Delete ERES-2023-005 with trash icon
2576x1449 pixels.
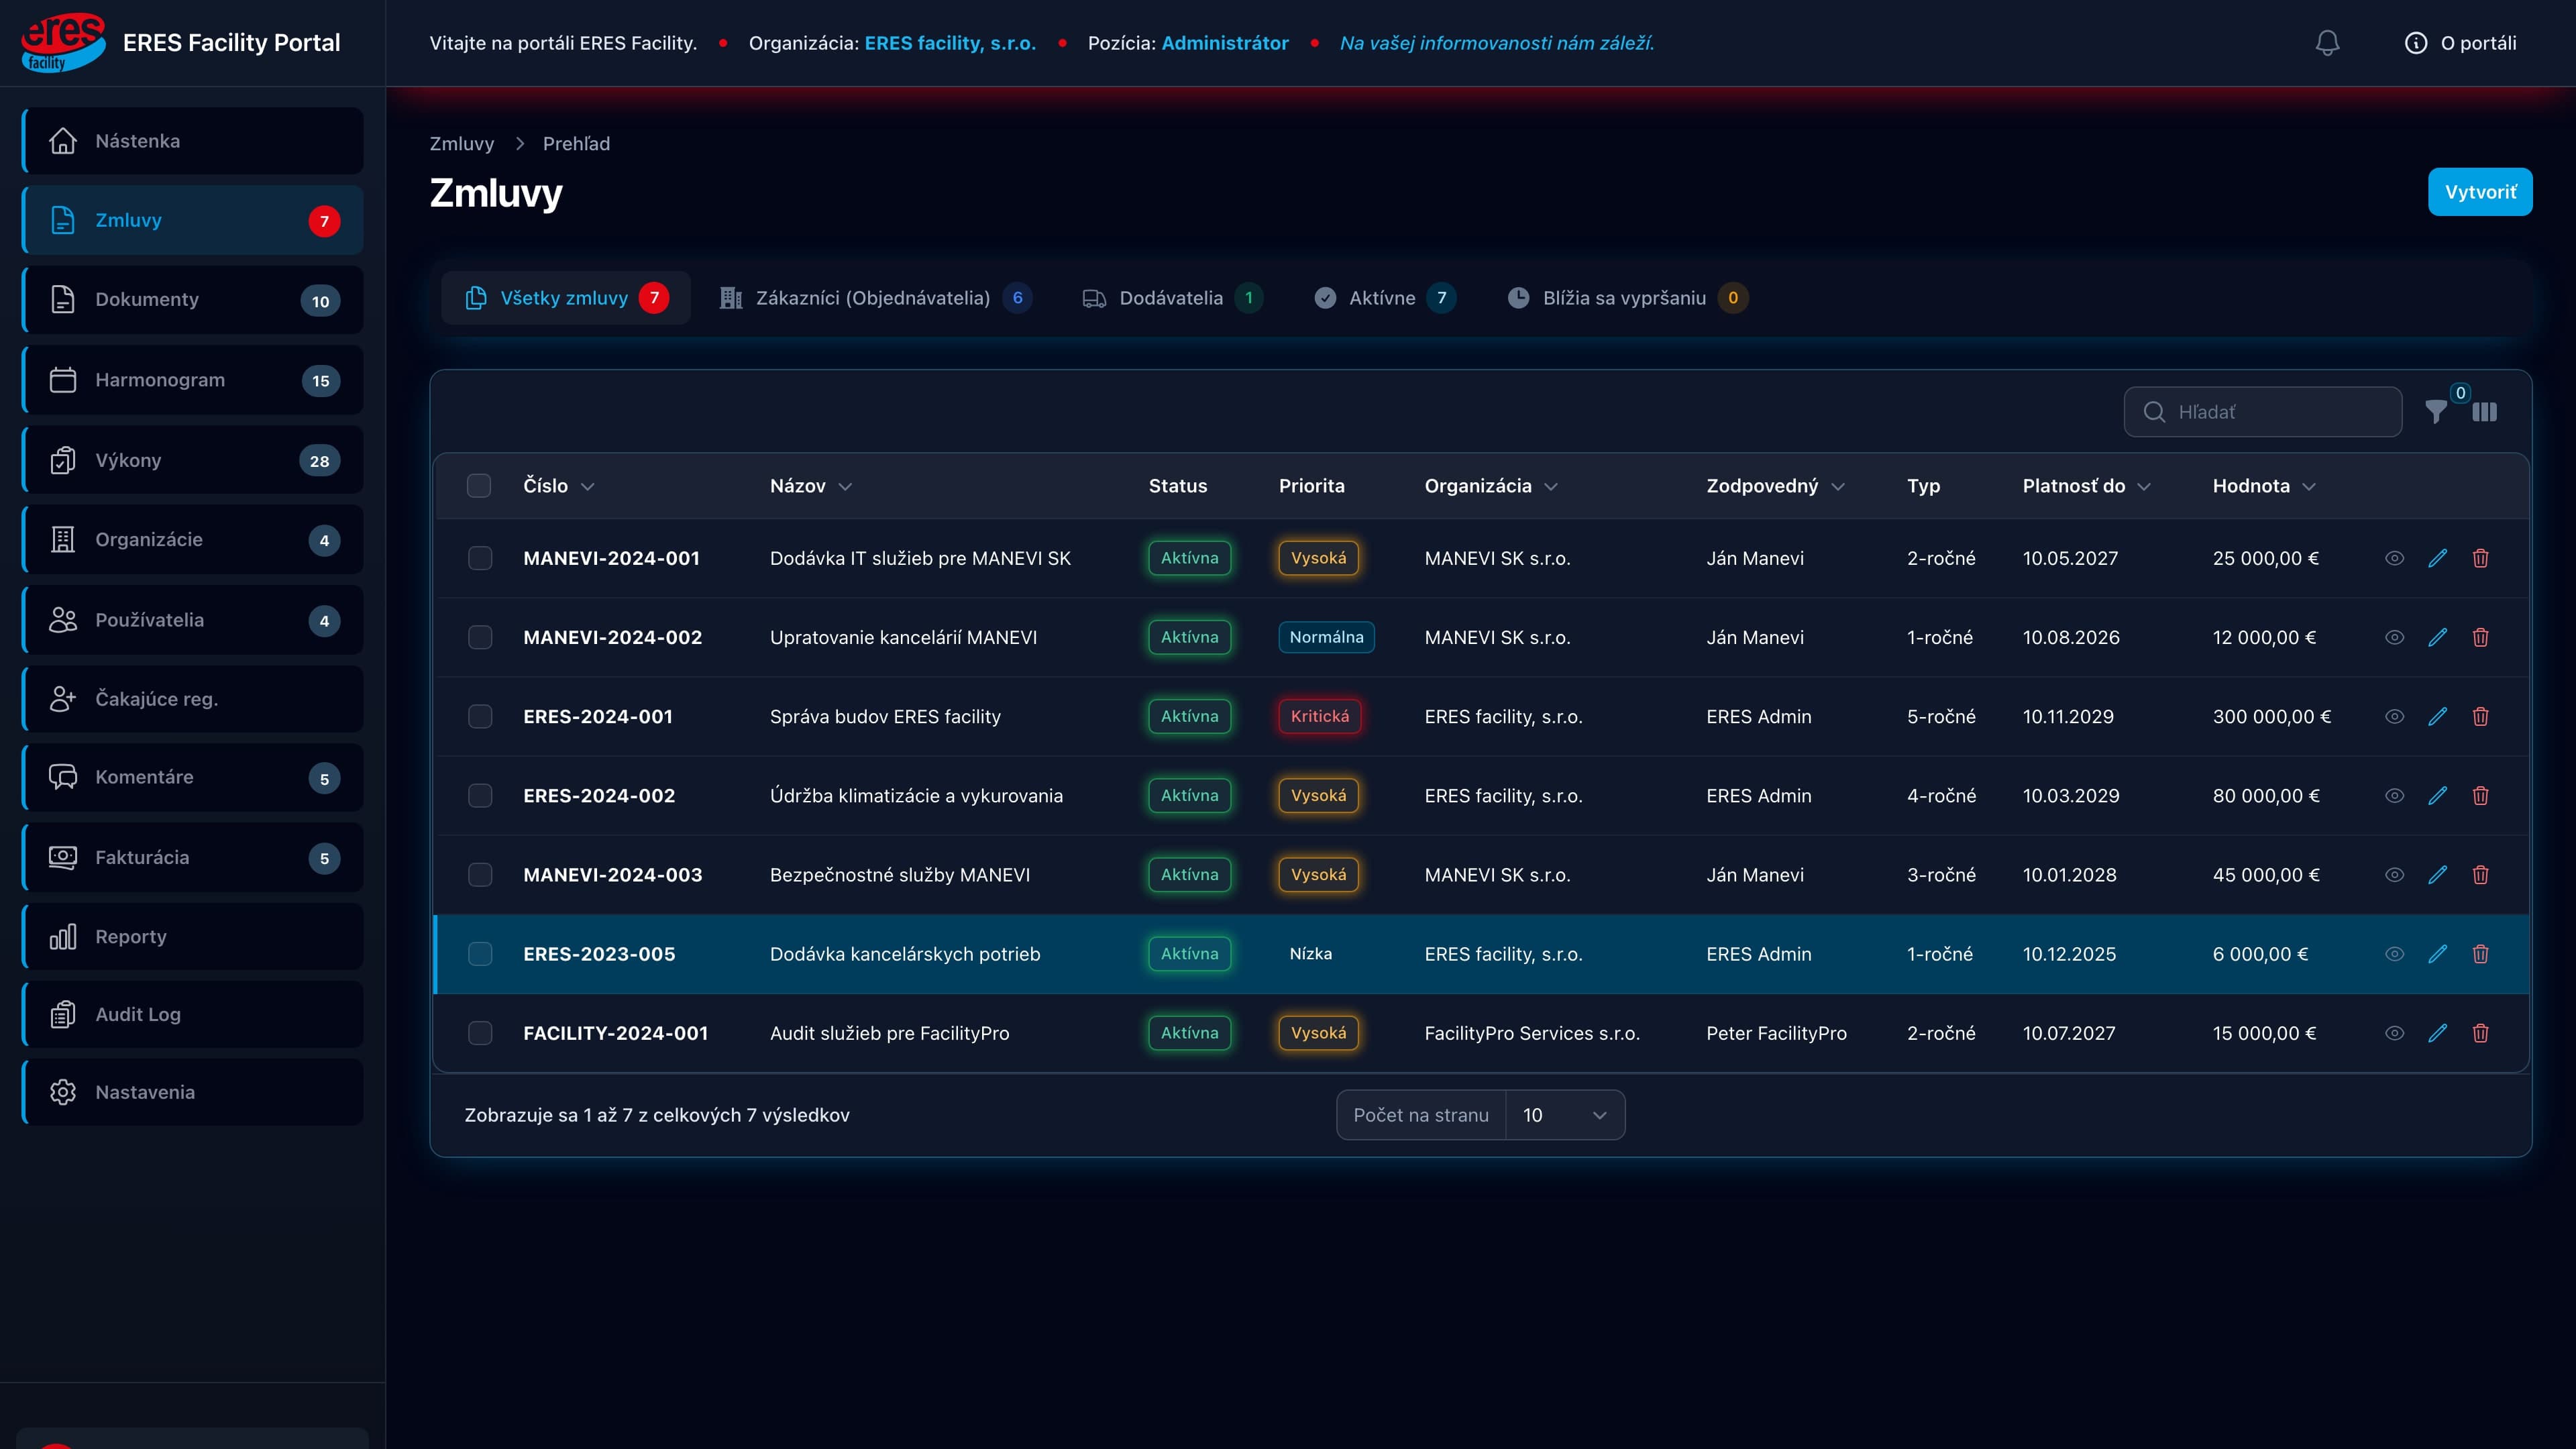pos(2481,953)
